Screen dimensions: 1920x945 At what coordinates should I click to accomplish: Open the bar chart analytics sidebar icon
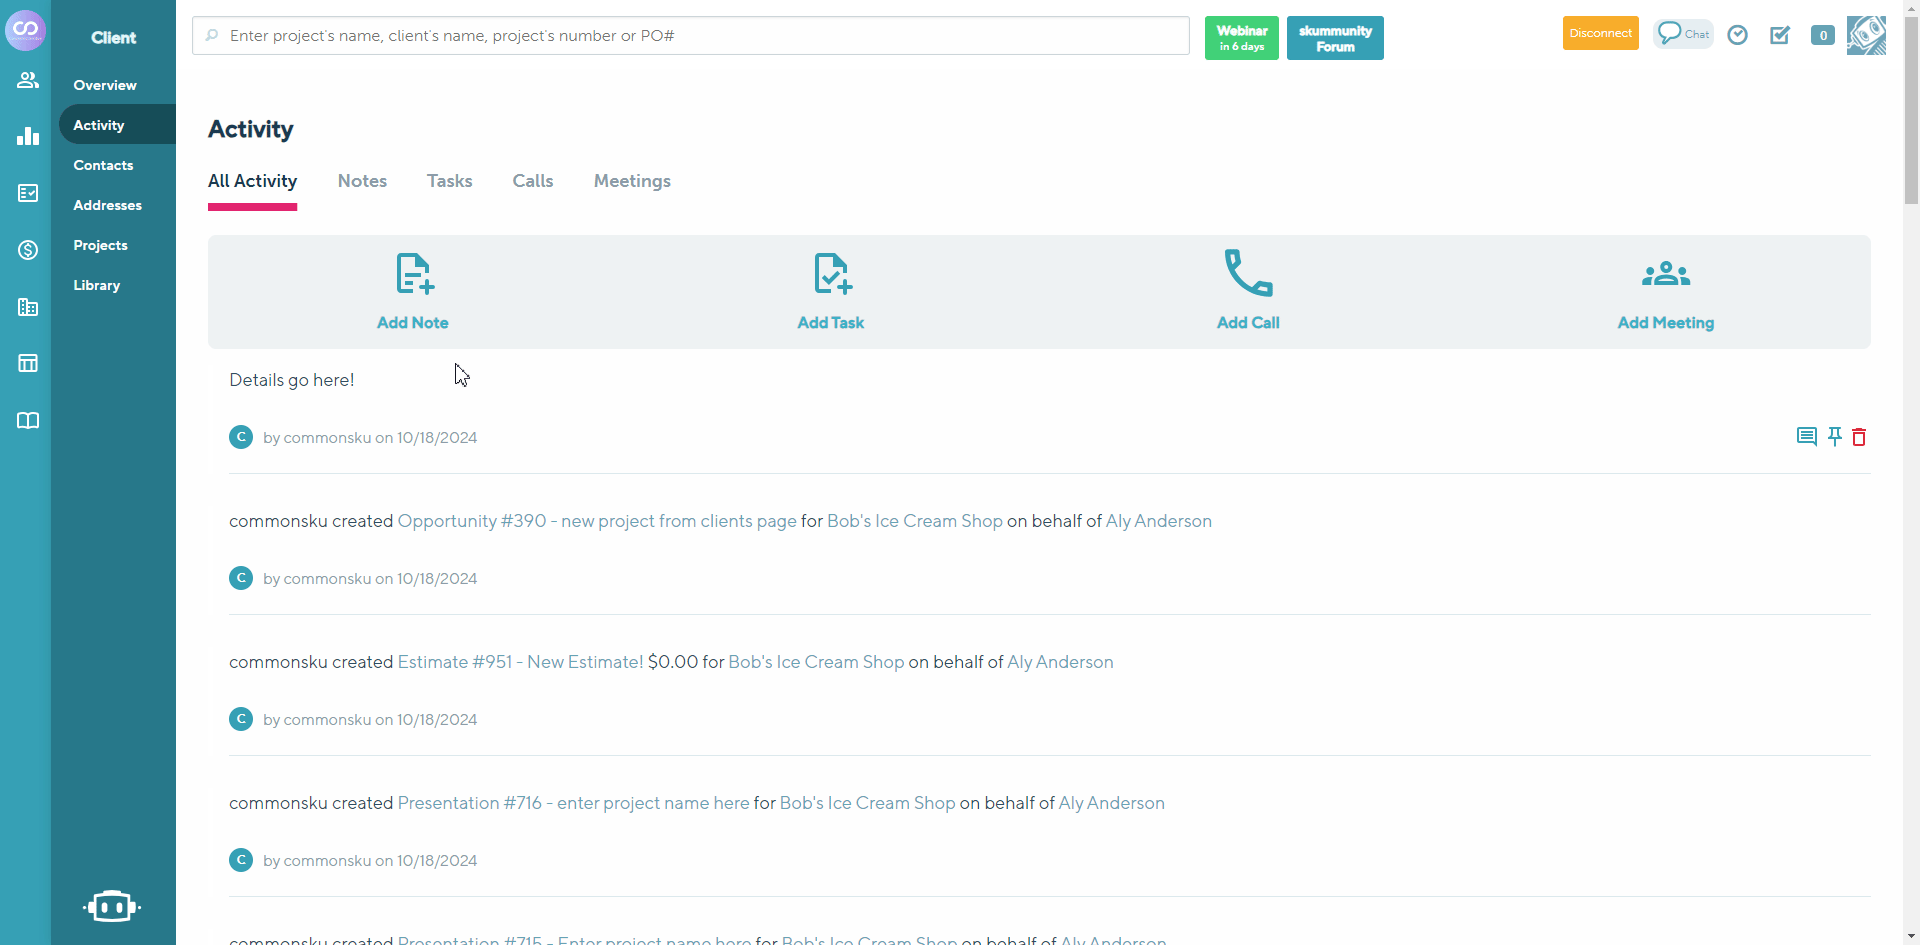(x=28, y=137)
